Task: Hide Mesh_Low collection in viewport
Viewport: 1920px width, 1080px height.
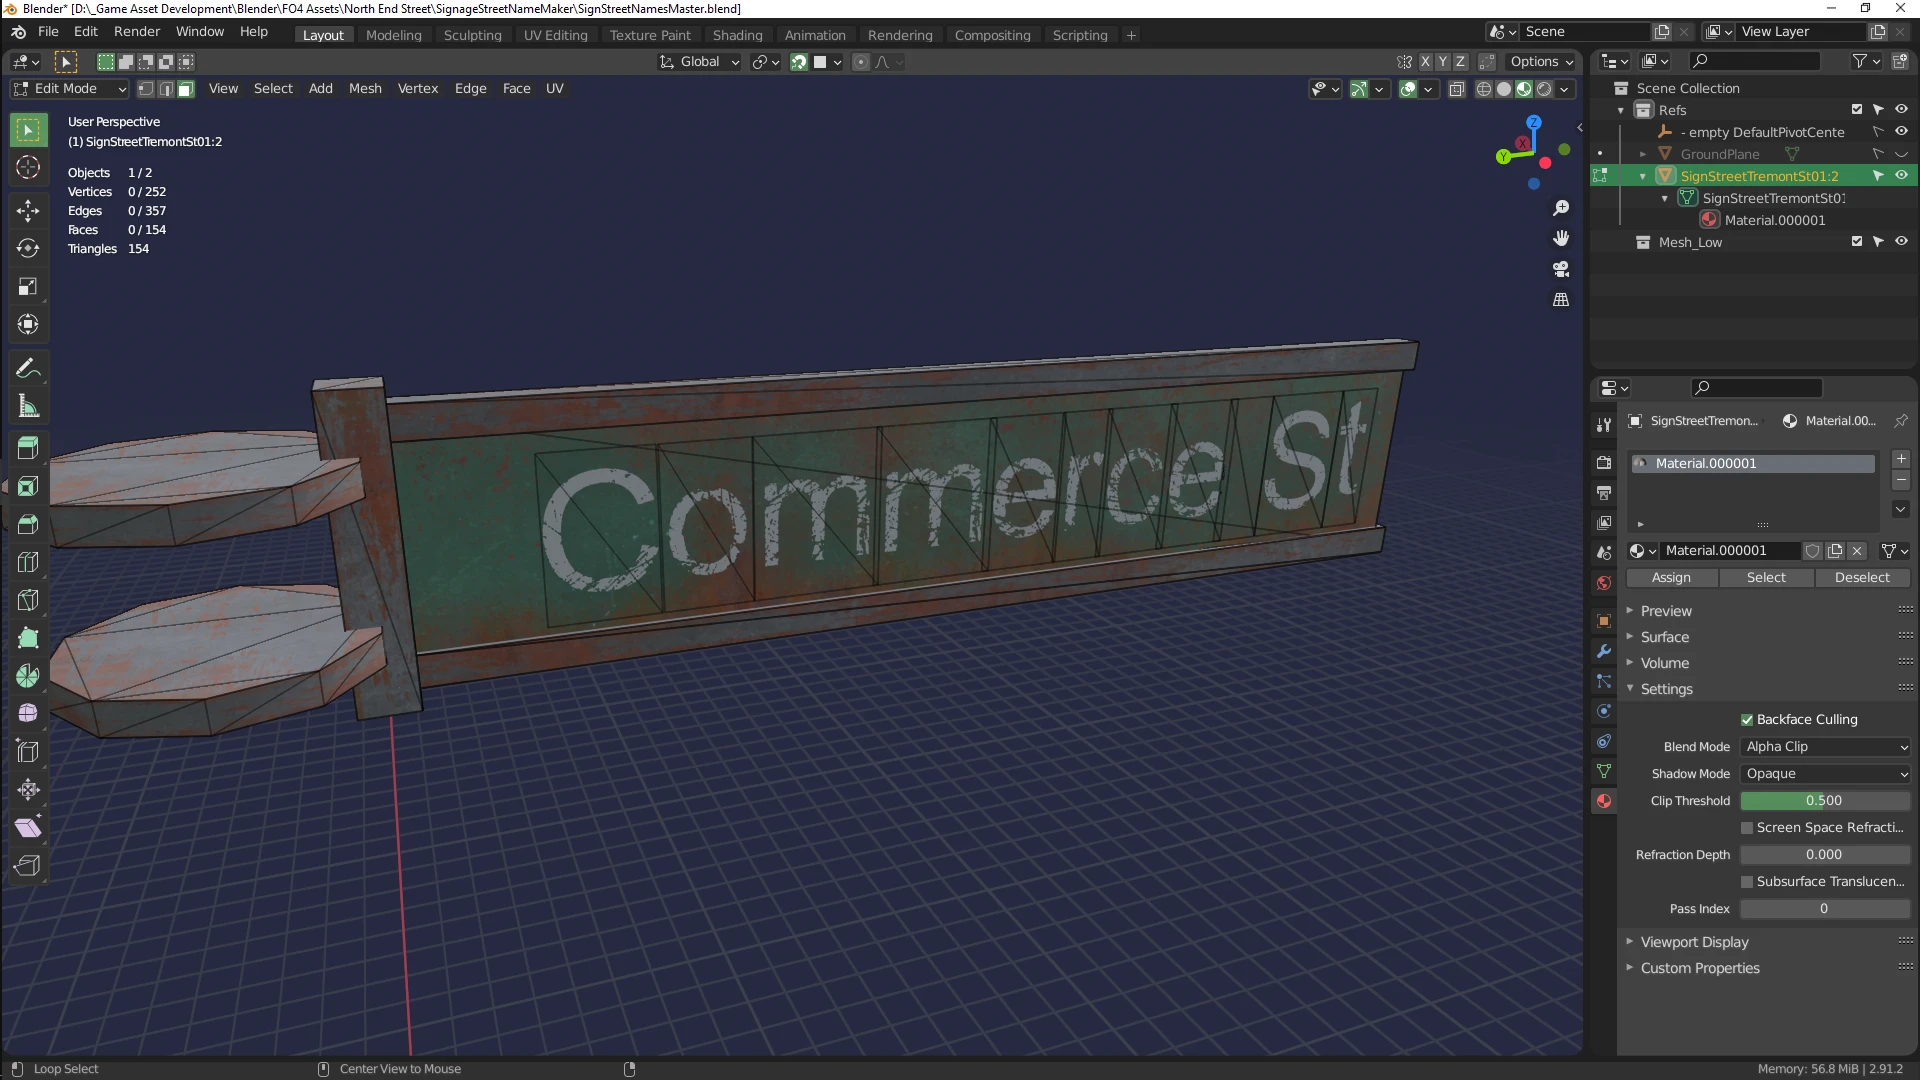Action: 1901,242
